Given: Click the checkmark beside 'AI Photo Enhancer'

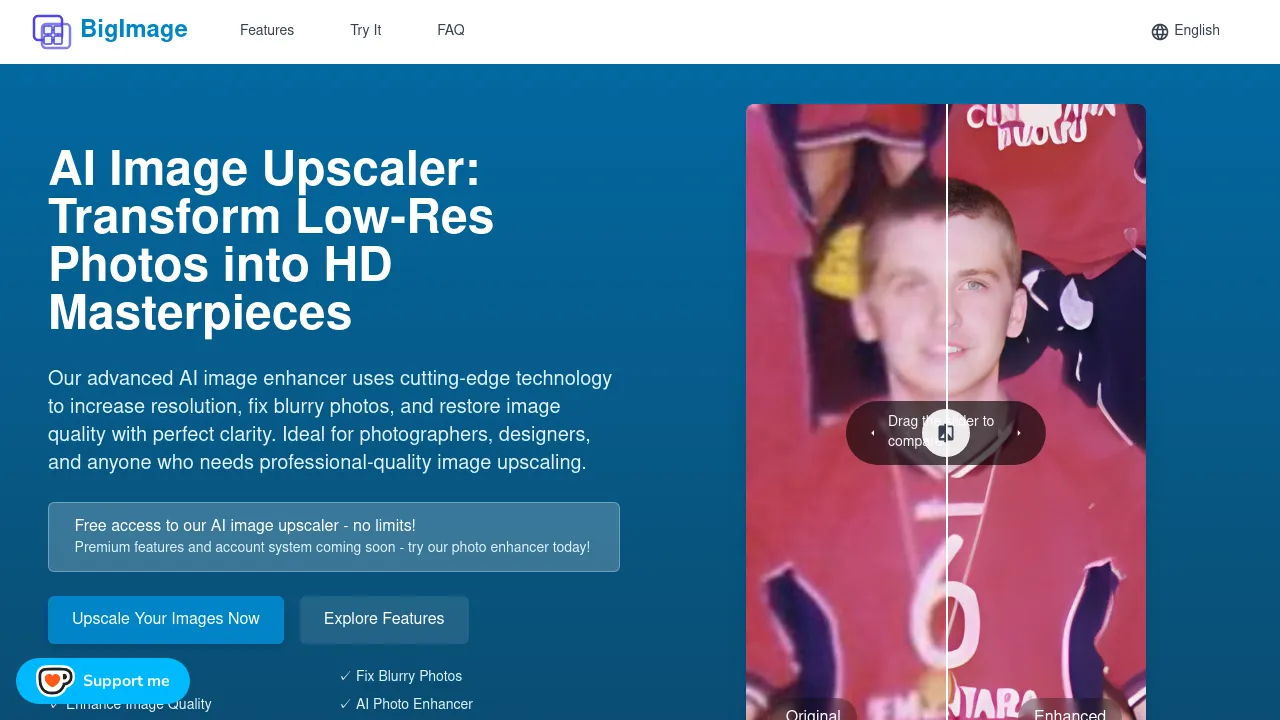Looking at the screenshot, I should pyautogui.click(x=346, y=704).
